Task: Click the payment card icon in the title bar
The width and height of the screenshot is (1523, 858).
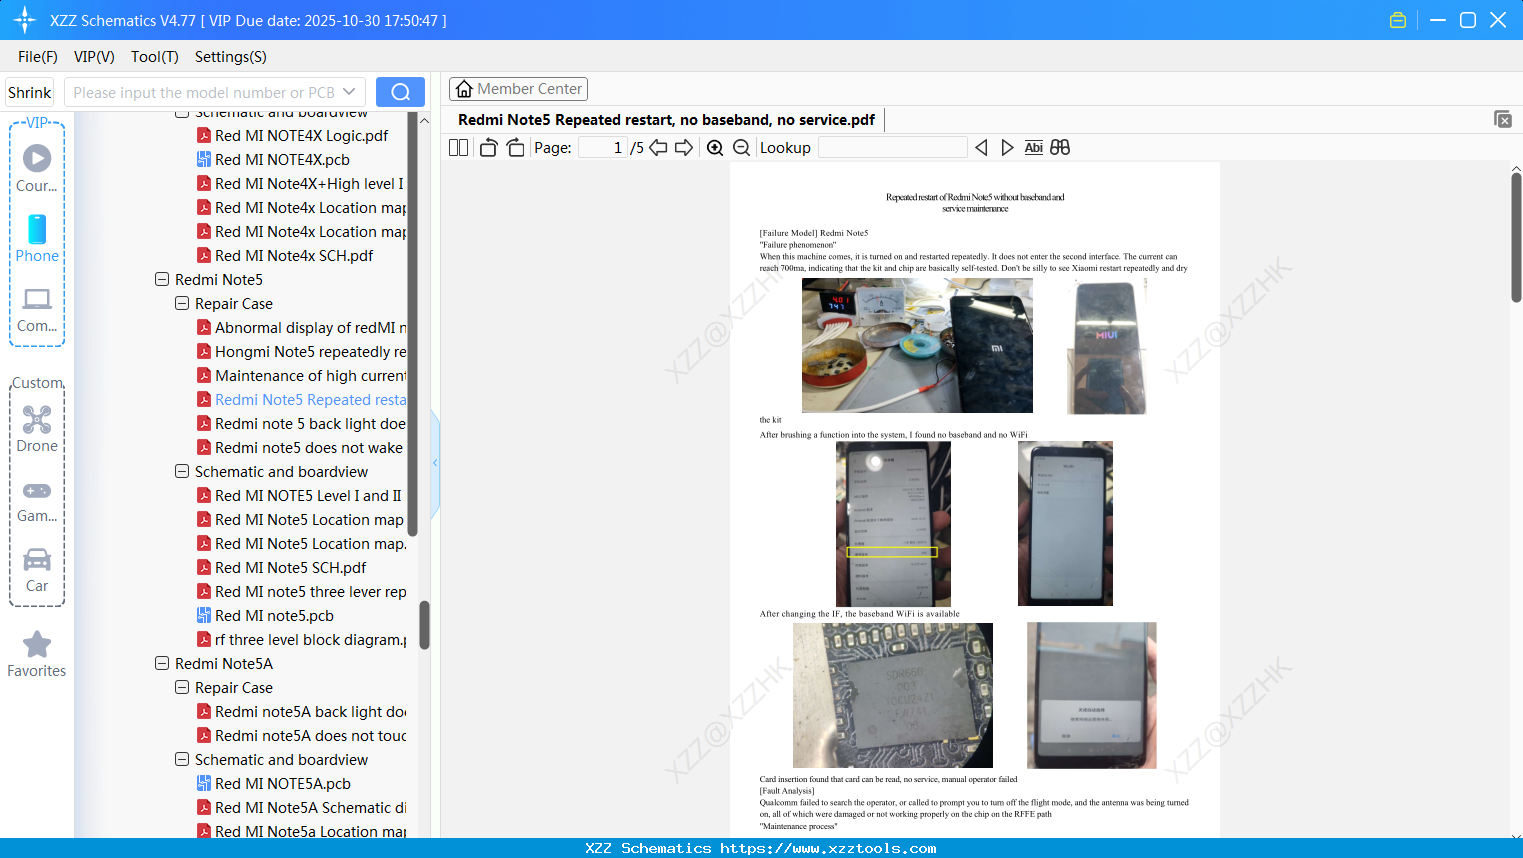Action: point(1397,19)
